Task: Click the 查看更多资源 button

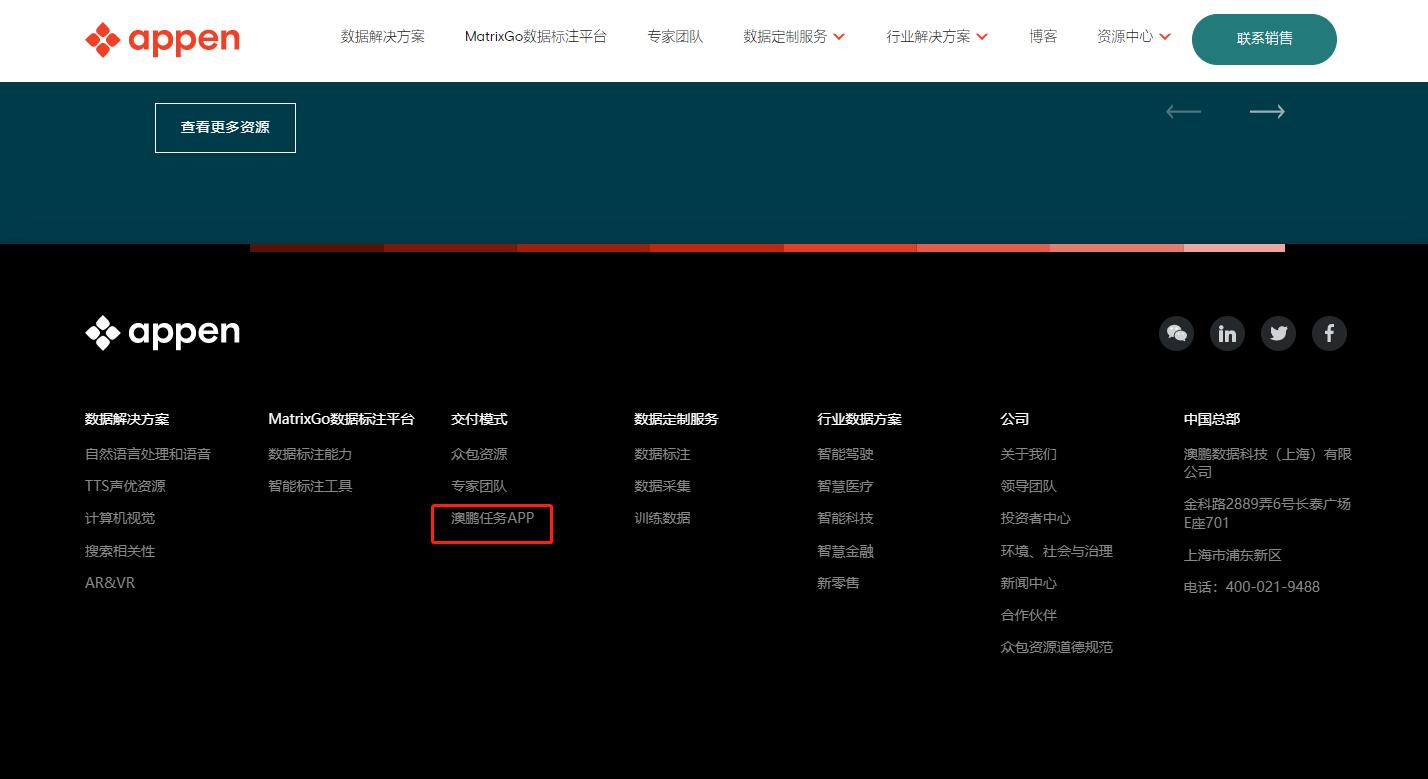Action: coord(225,128)
